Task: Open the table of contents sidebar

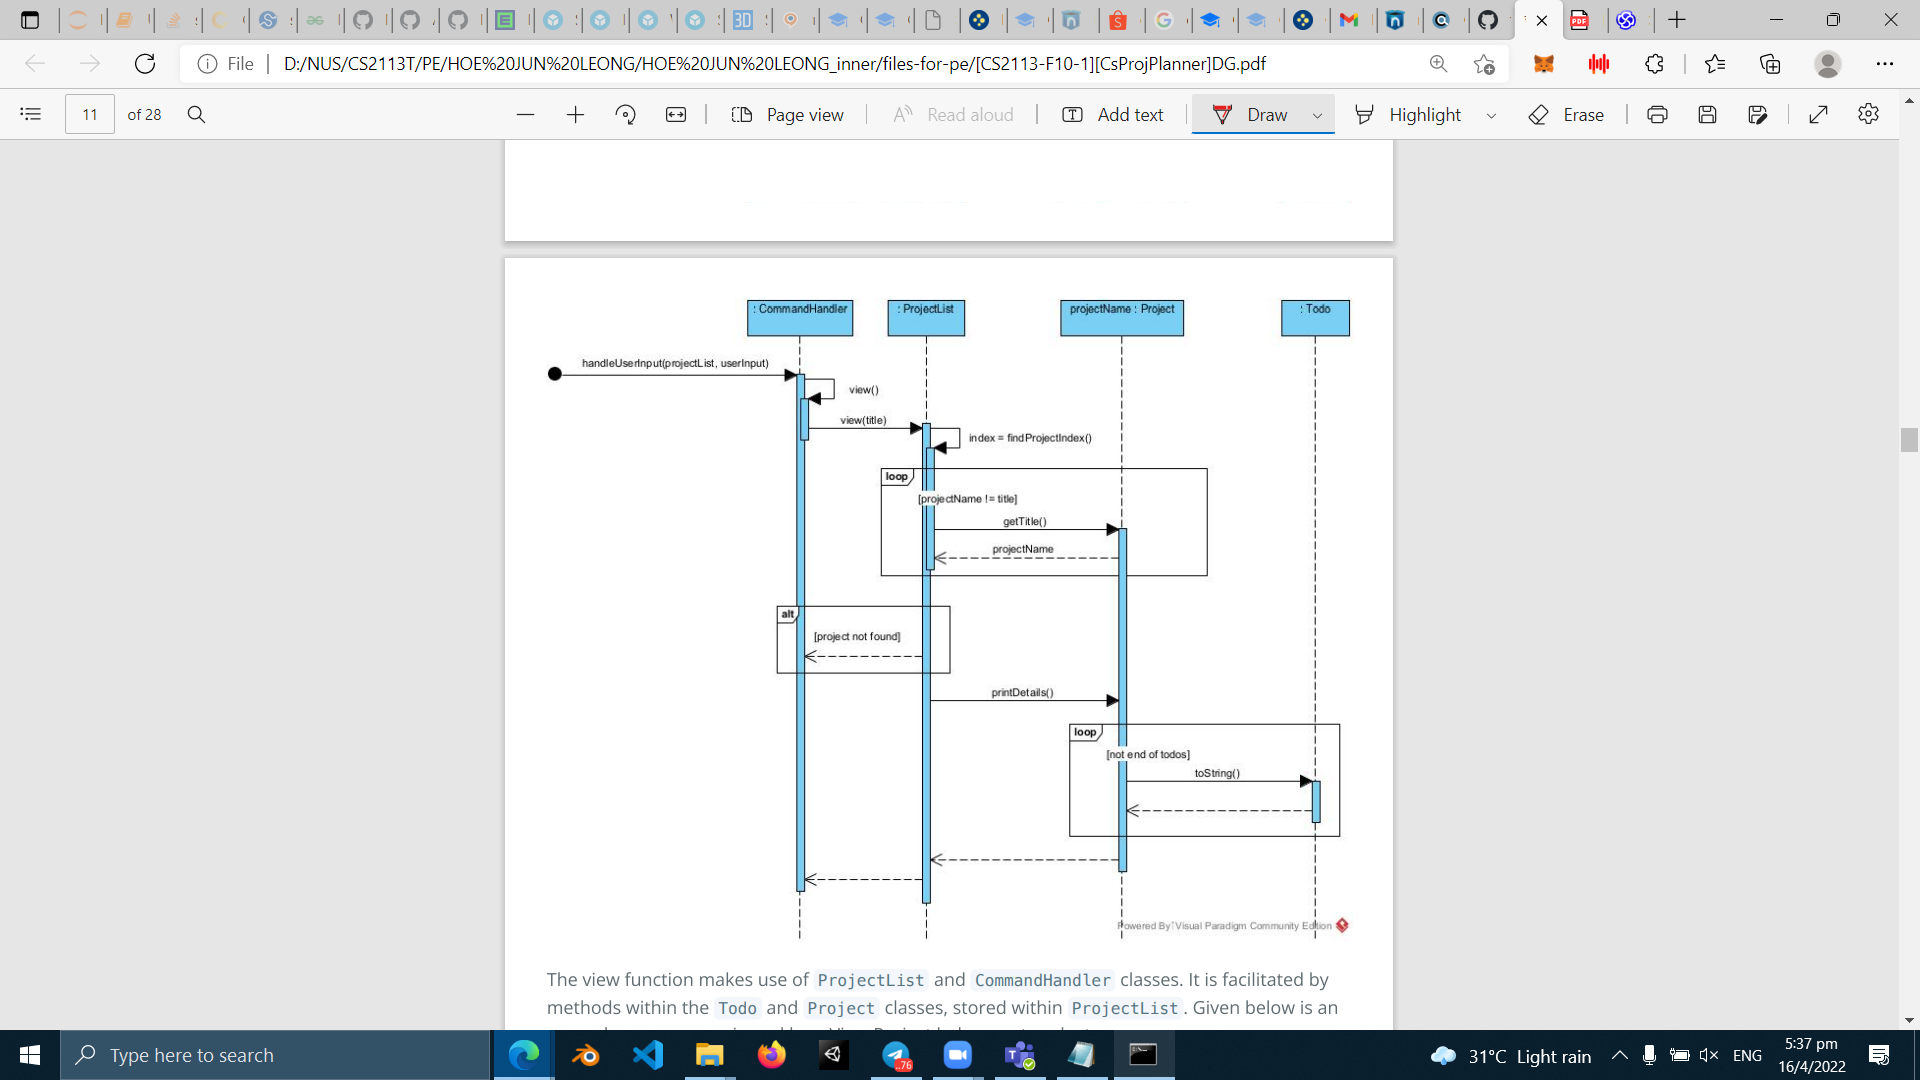Action: click(31, 114)
